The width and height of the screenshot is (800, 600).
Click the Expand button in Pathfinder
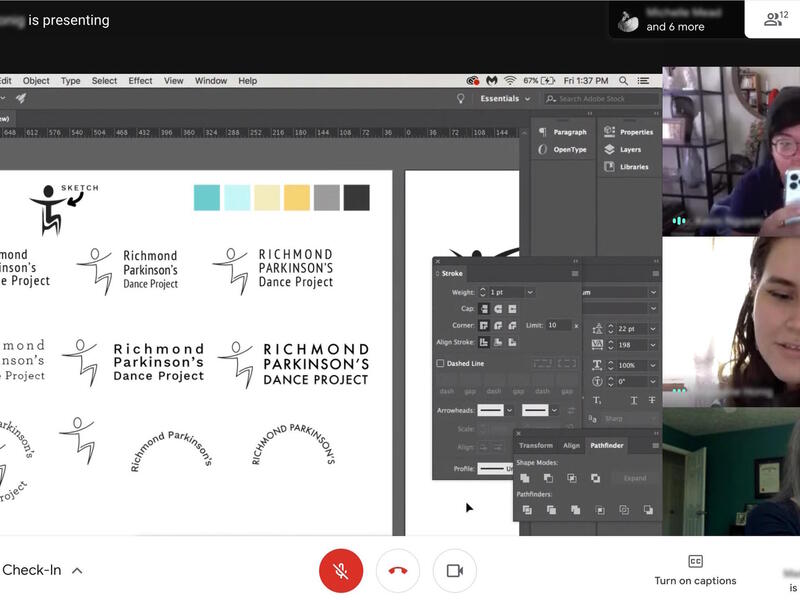tap(635, 478)
